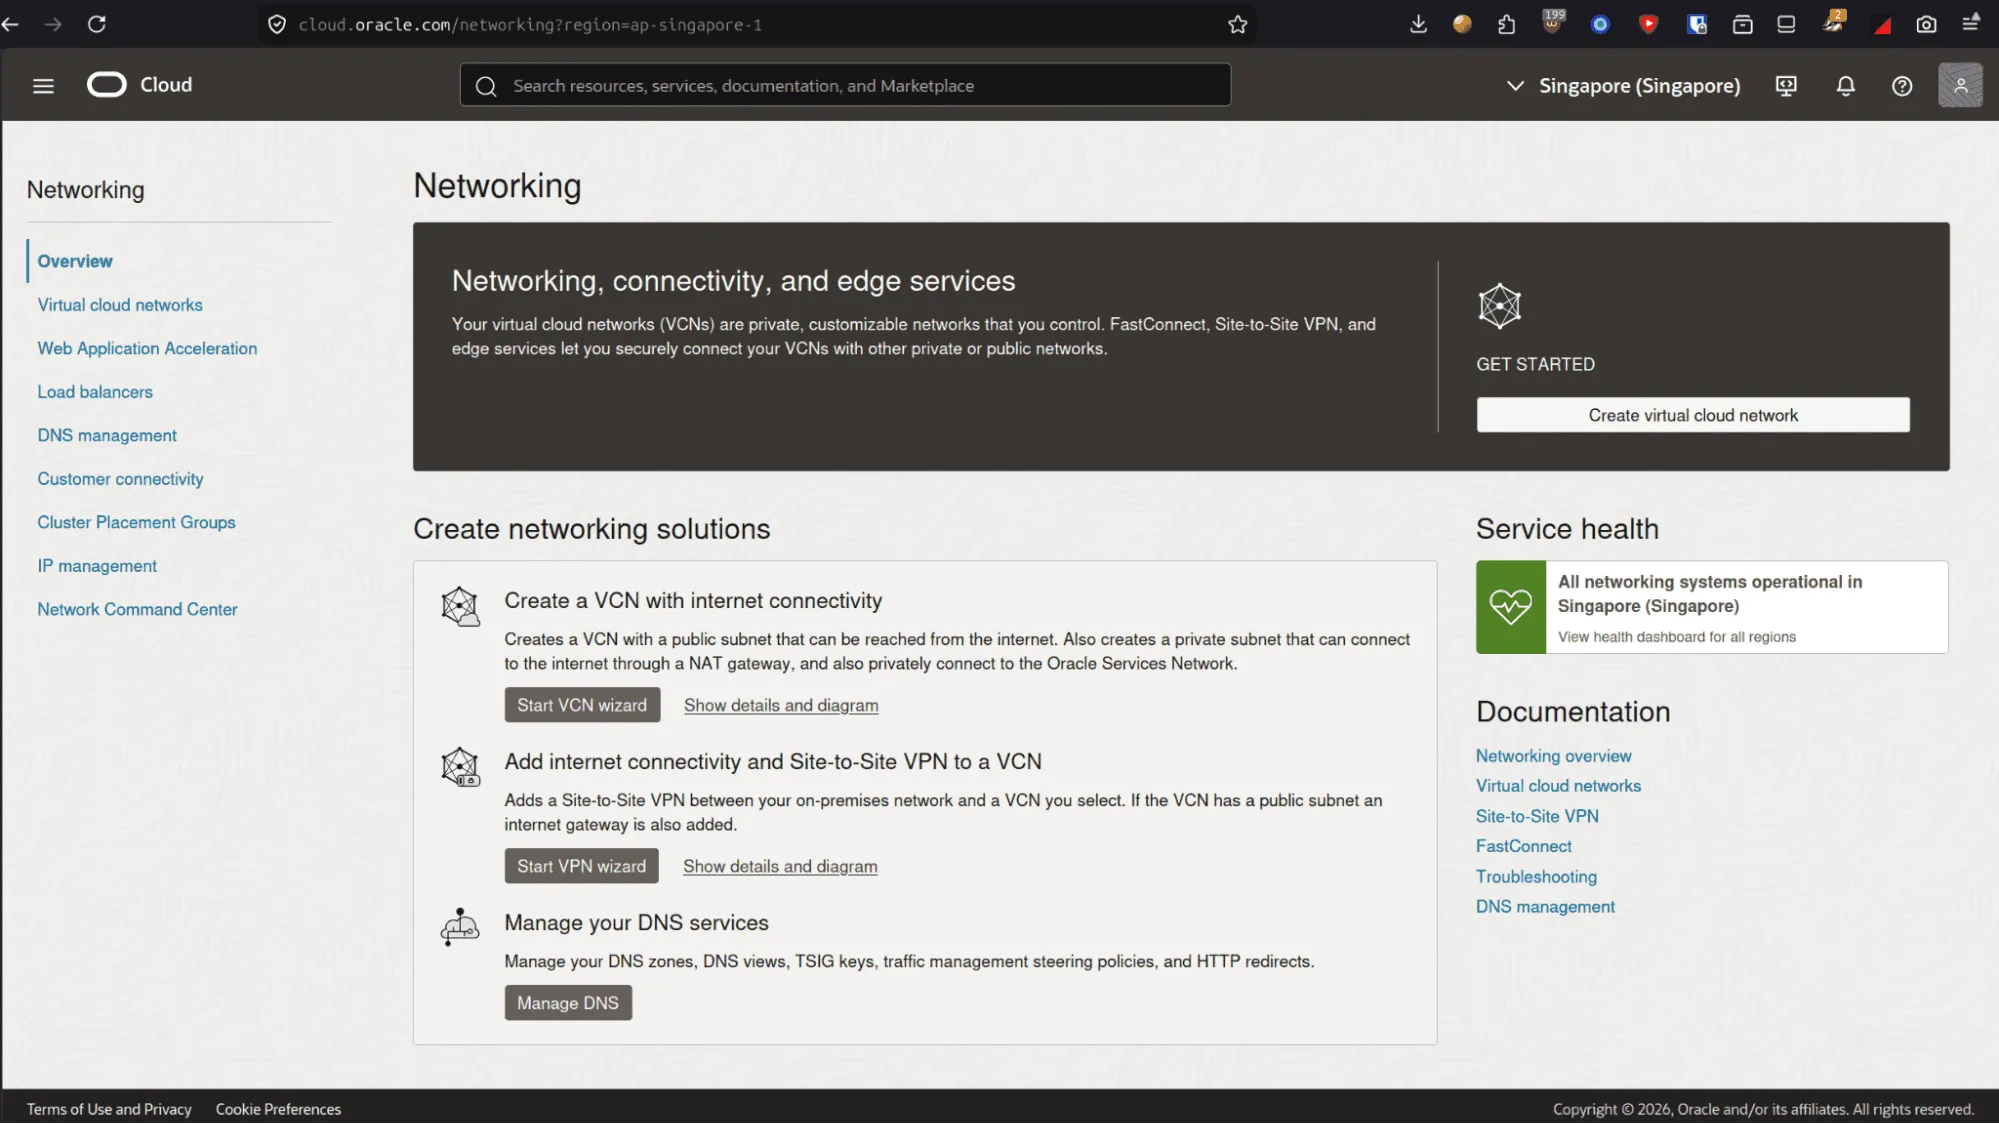This screenshot has width=1999, height=1124.
Task: Open the hamburger navigation menu
Action: (43, 86)
